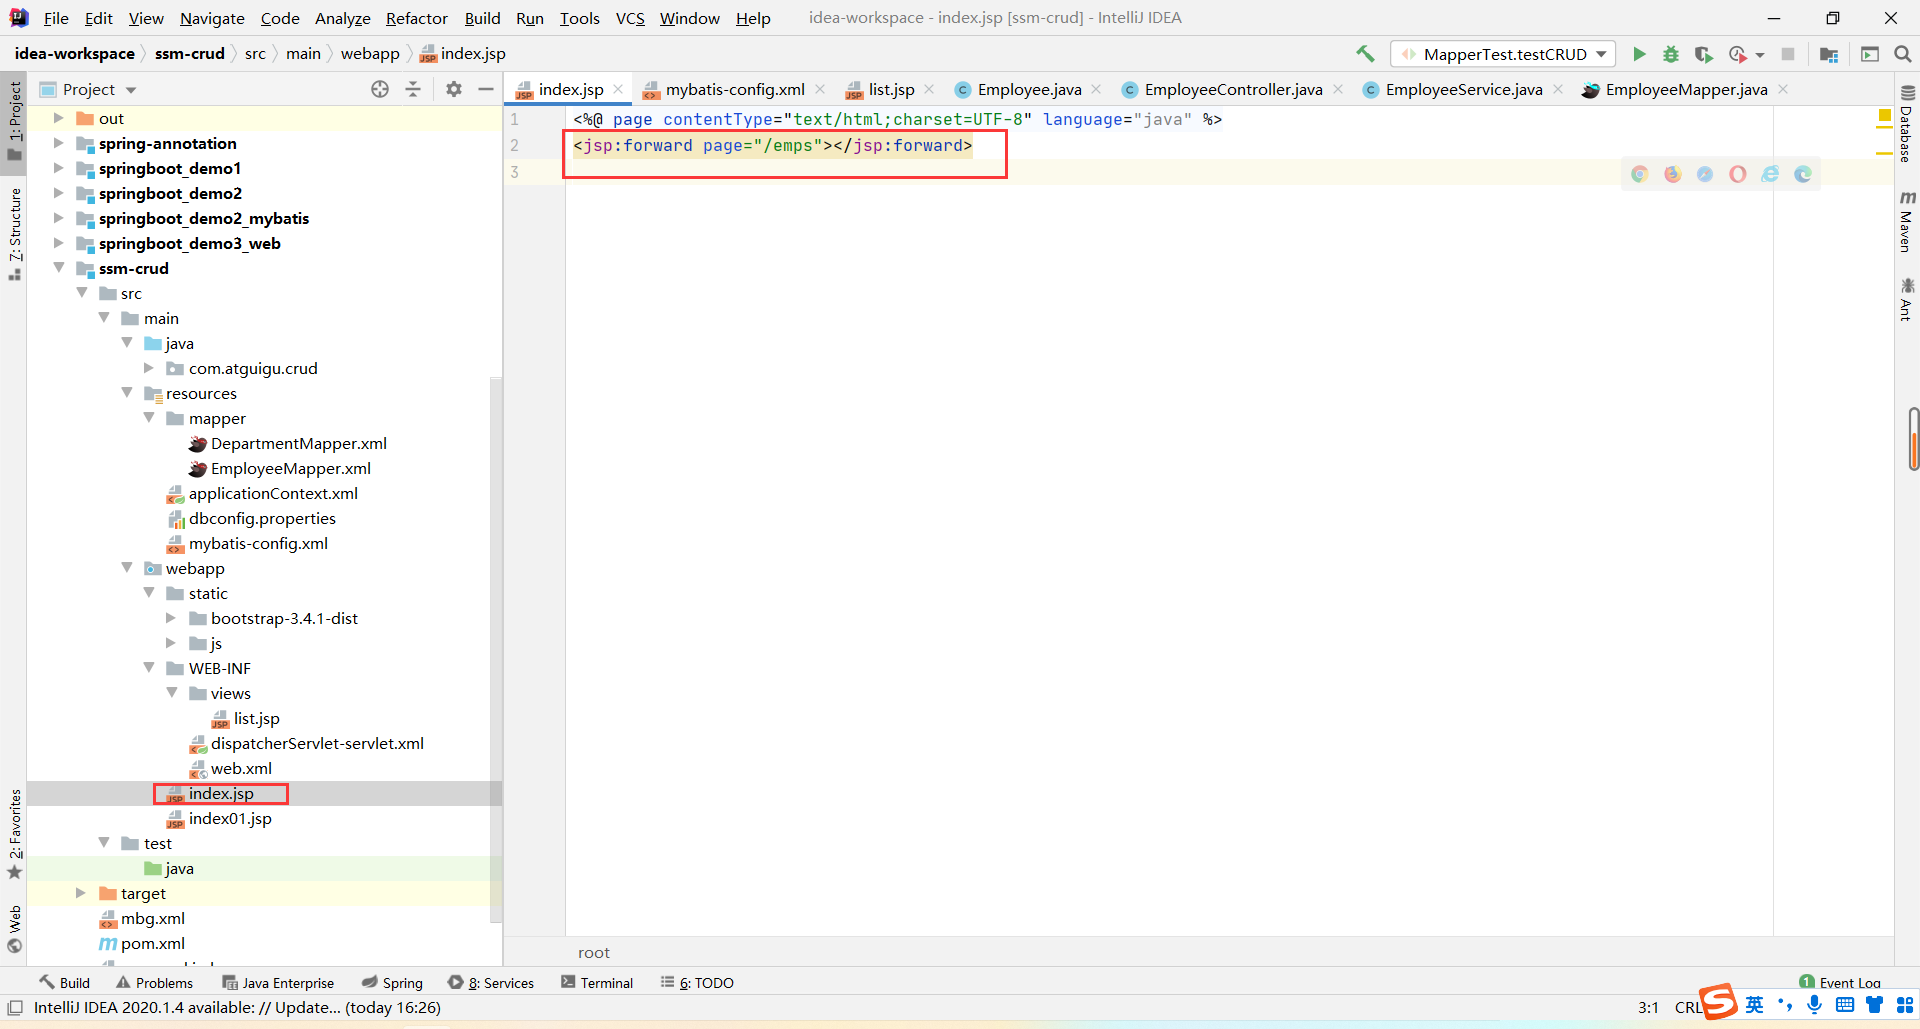The image size is (1920, 1029).
Task: Click the 3:1 caret position indicator
Action: tap(1648, 1008)
